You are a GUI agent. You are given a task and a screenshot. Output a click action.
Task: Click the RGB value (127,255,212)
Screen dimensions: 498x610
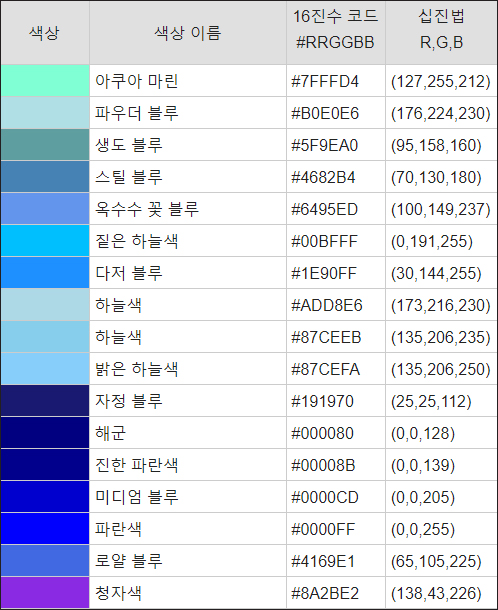coord(441,82)
